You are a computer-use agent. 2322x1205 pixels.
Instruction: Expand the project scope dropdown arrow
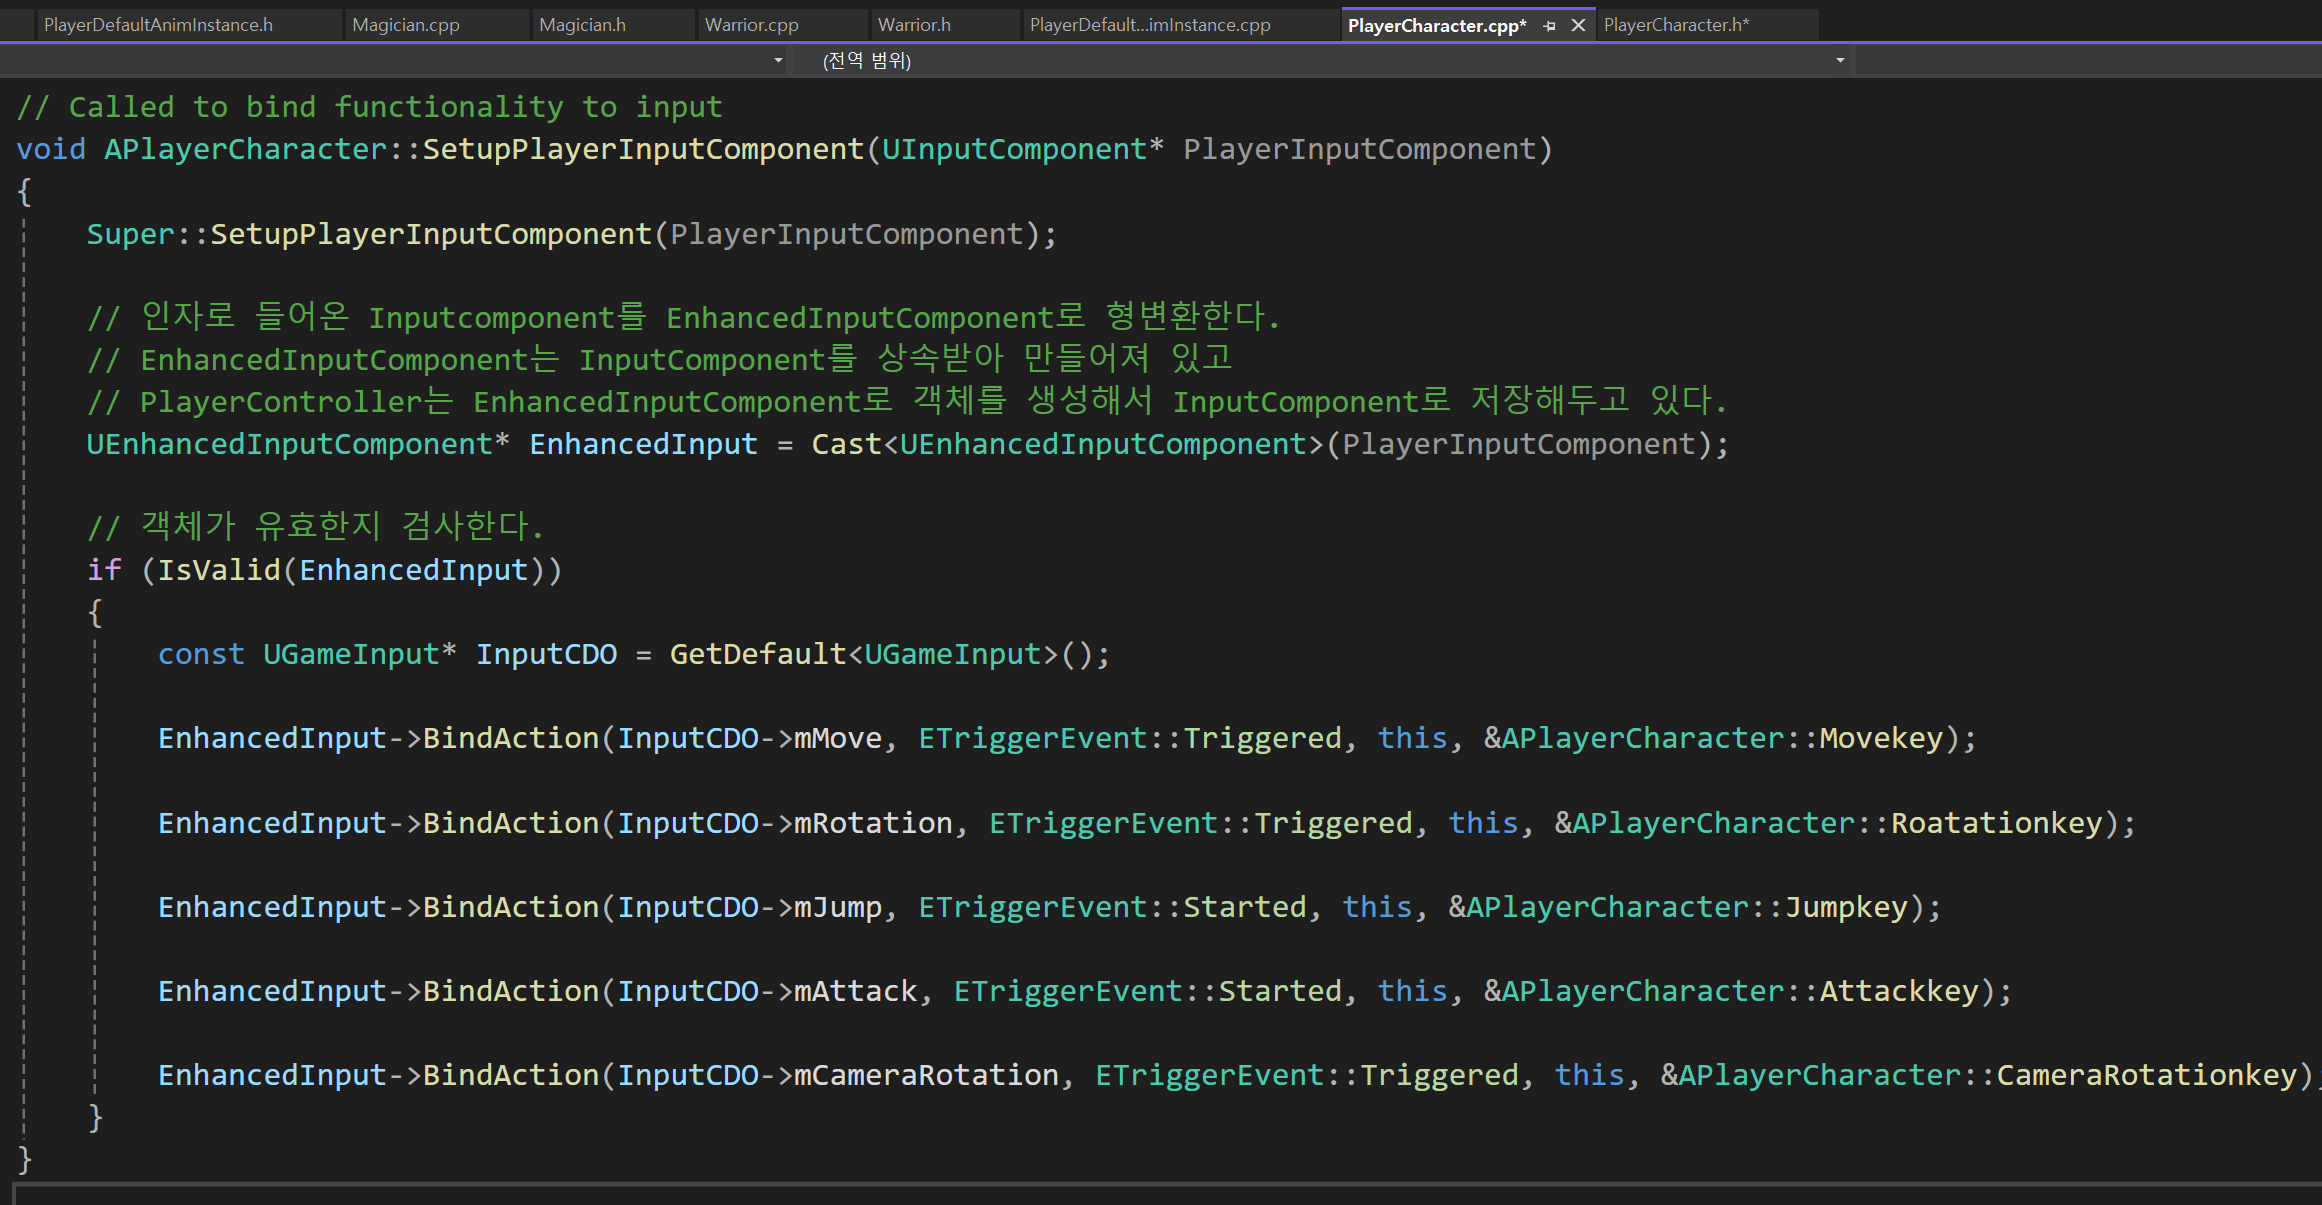click(x=778, y=61)
